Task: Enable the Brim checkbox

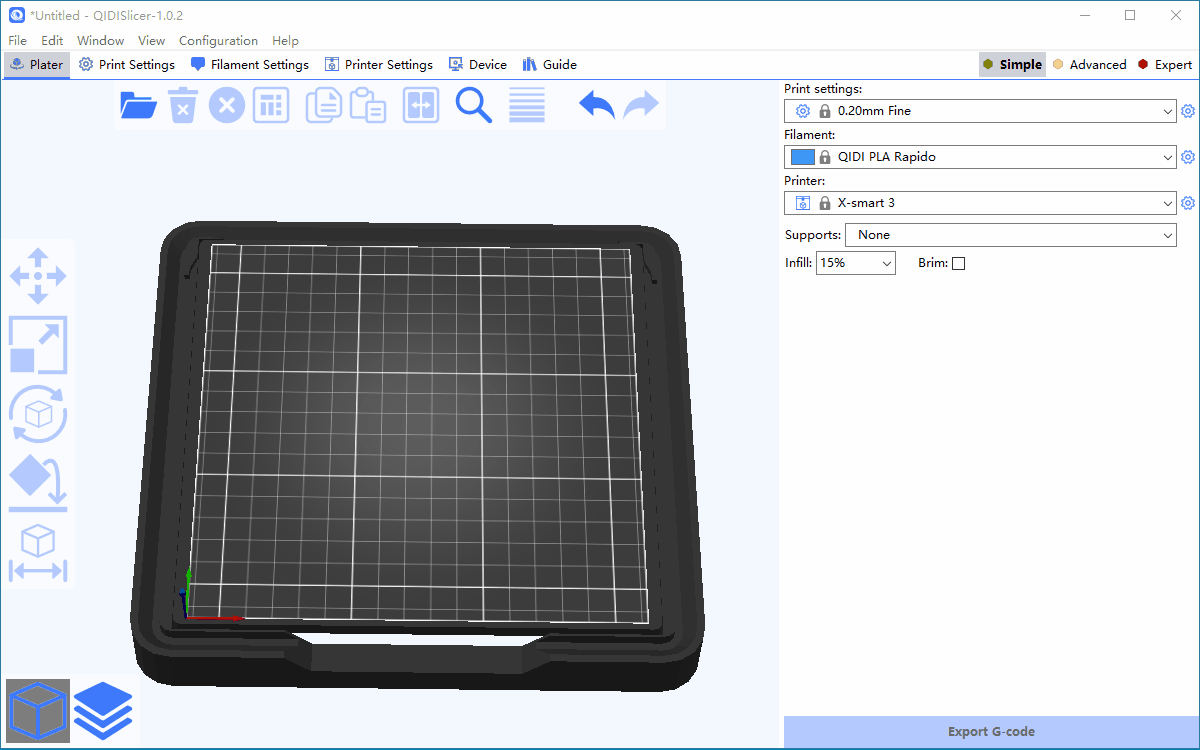Action: [958, 262]
